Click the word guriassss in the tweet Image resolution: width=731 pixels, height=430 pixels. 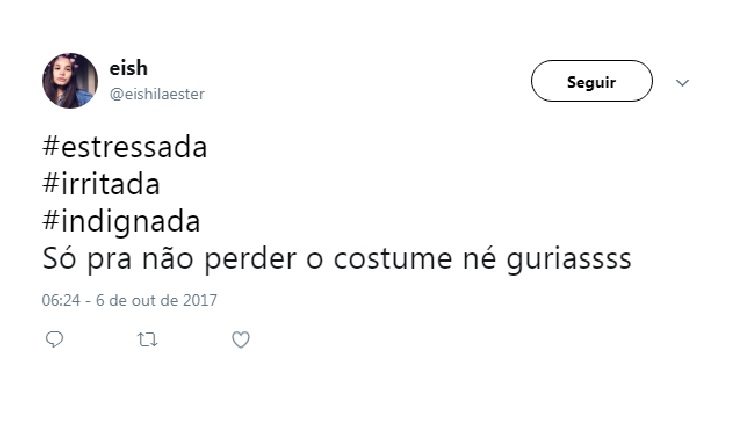pyautogui.click(x=569, y=260)
